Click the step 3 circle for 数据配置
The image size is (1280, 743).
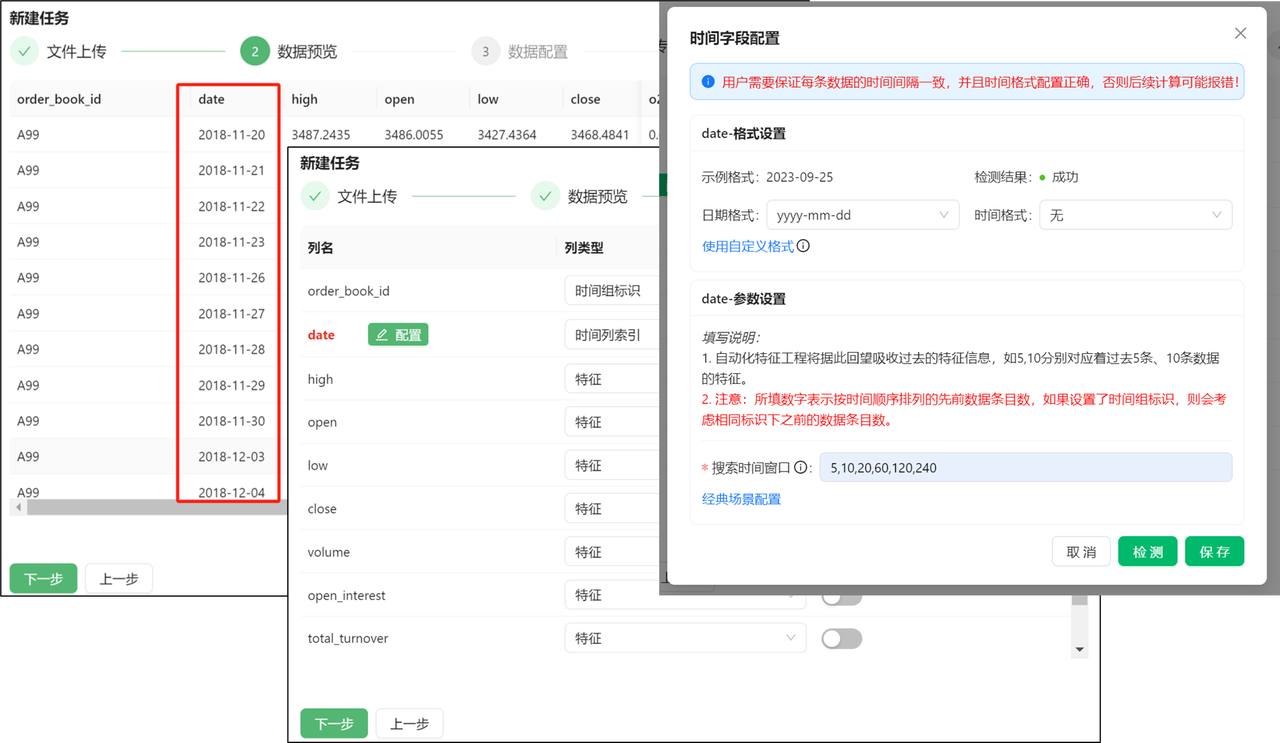[485, 51]
